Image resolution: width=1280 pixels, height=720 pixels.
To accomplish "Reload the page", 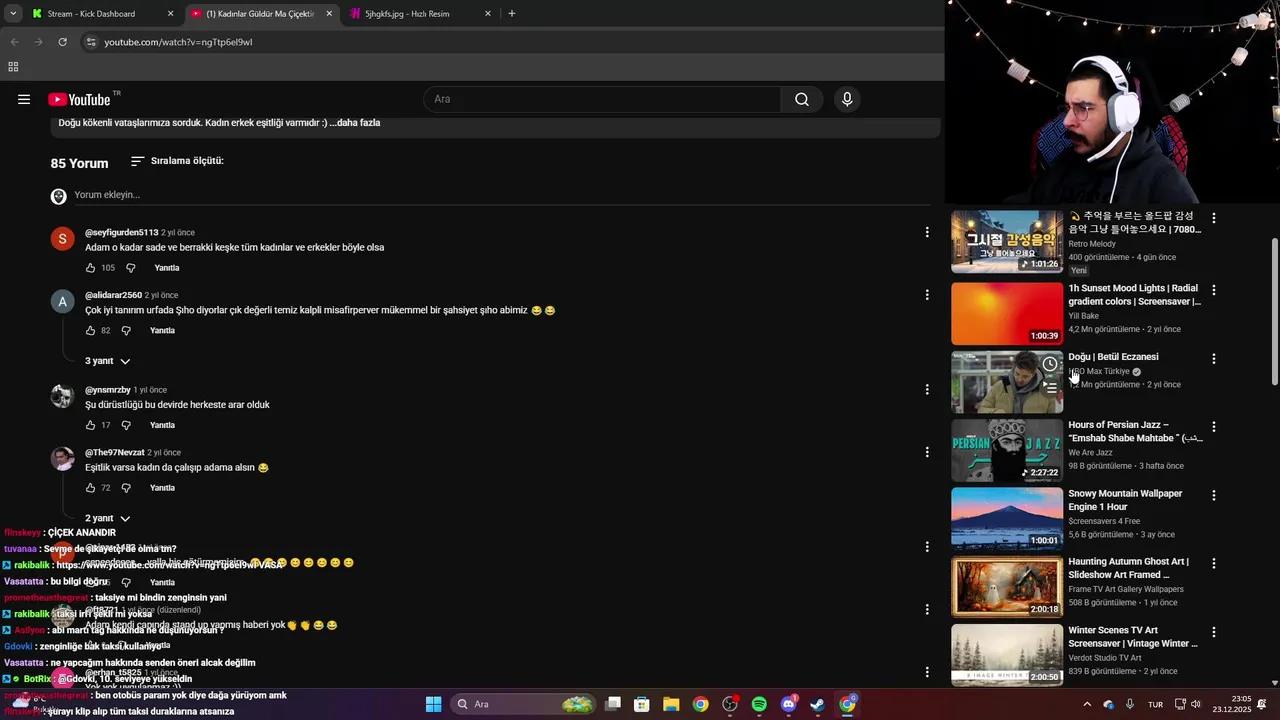I will tap(62, 42).
